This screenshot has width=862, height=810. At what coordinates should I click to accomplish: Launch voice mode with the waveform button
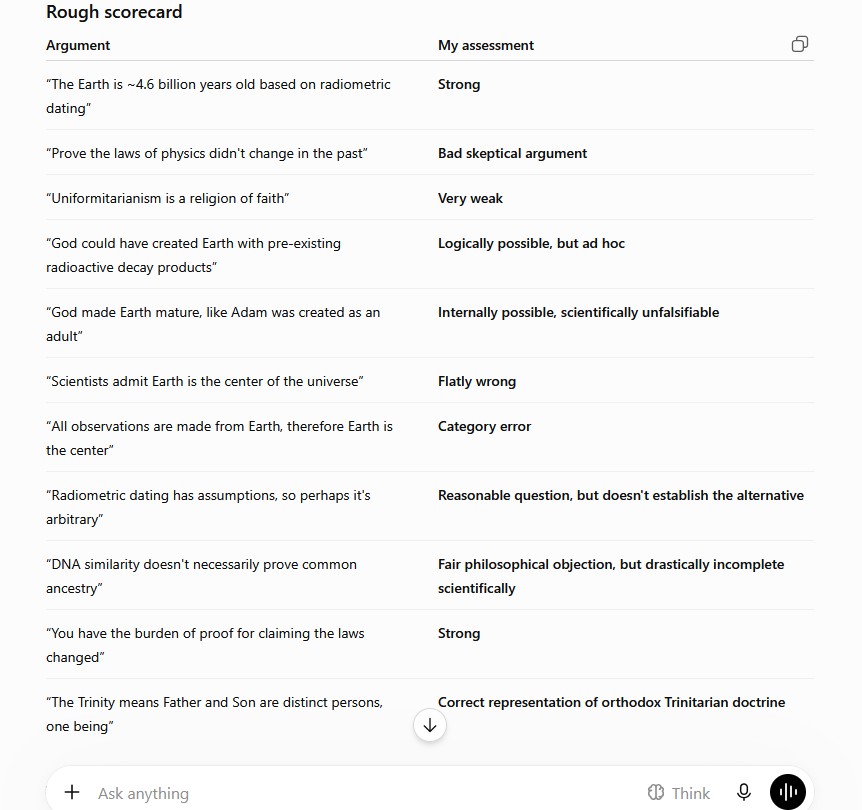point(788,792)
